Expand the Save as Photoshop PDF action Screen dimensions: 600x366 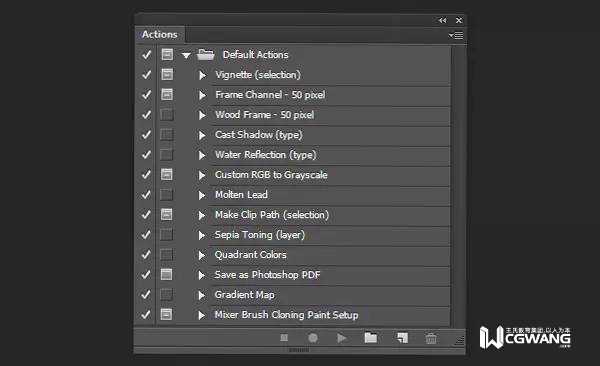(x=202, y=275)
